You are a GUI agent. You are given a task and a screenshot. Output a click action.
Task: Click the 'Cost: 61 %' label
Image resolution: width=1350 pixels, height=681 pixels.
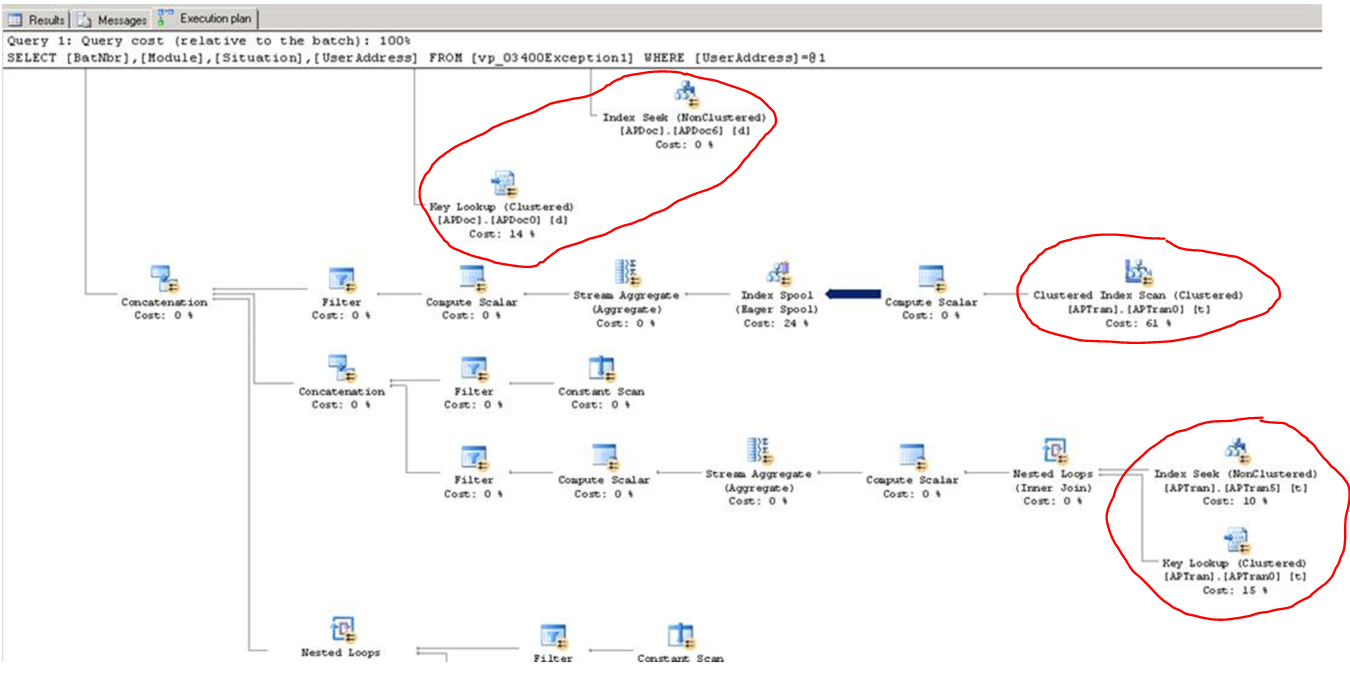1137,324
